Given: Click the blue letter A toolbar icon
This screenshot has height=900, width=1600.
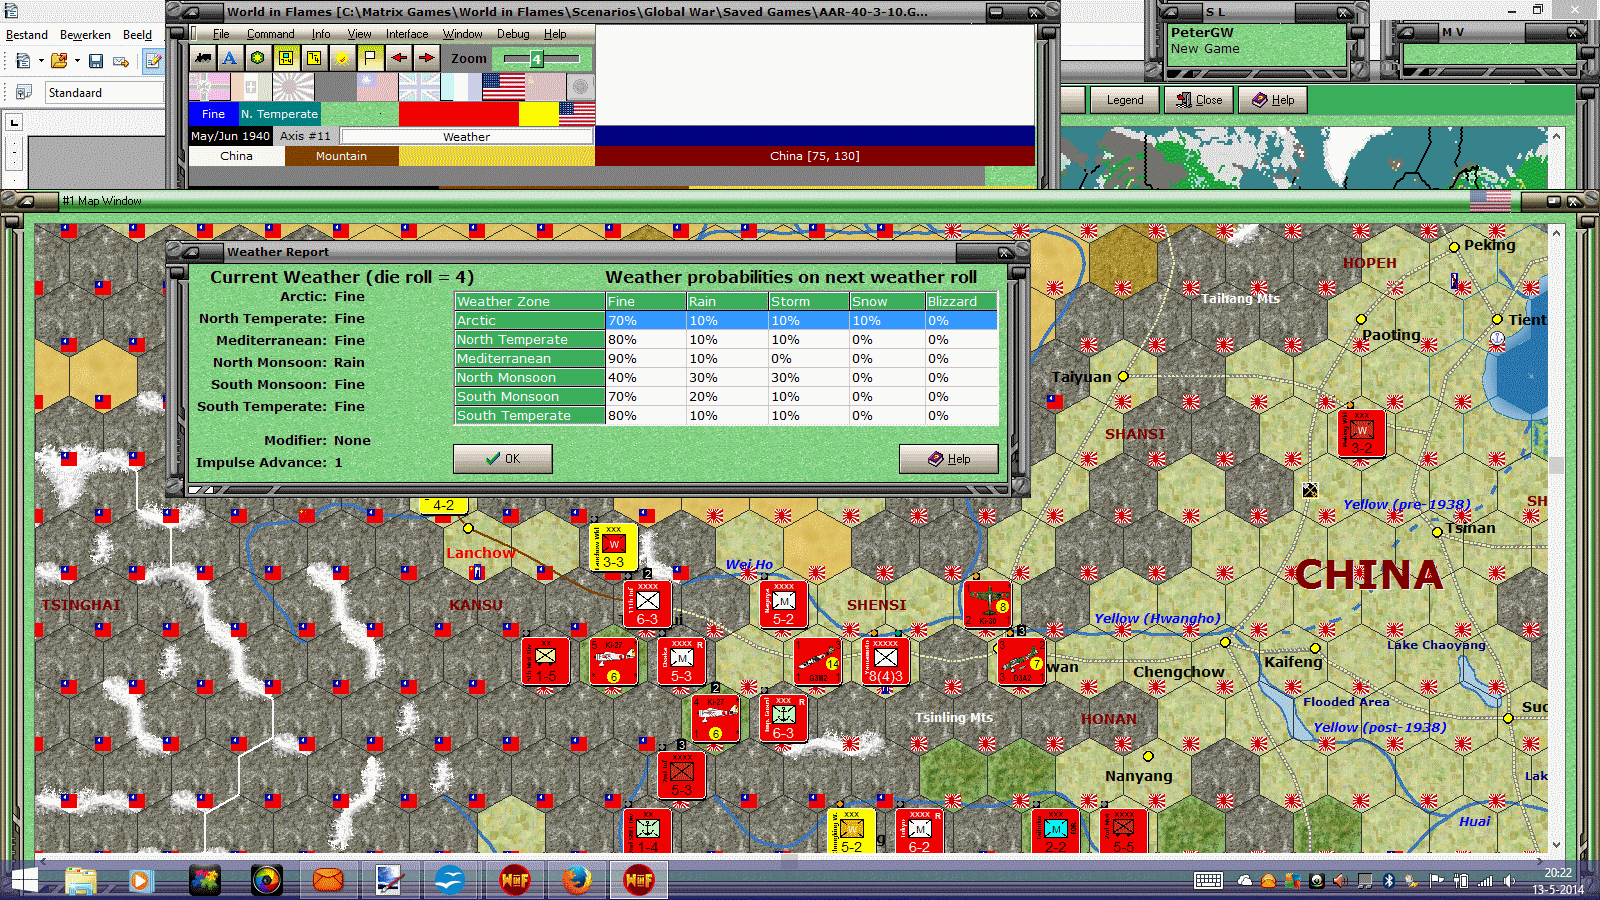Looking at the screenshot, I should coord(230,58).
